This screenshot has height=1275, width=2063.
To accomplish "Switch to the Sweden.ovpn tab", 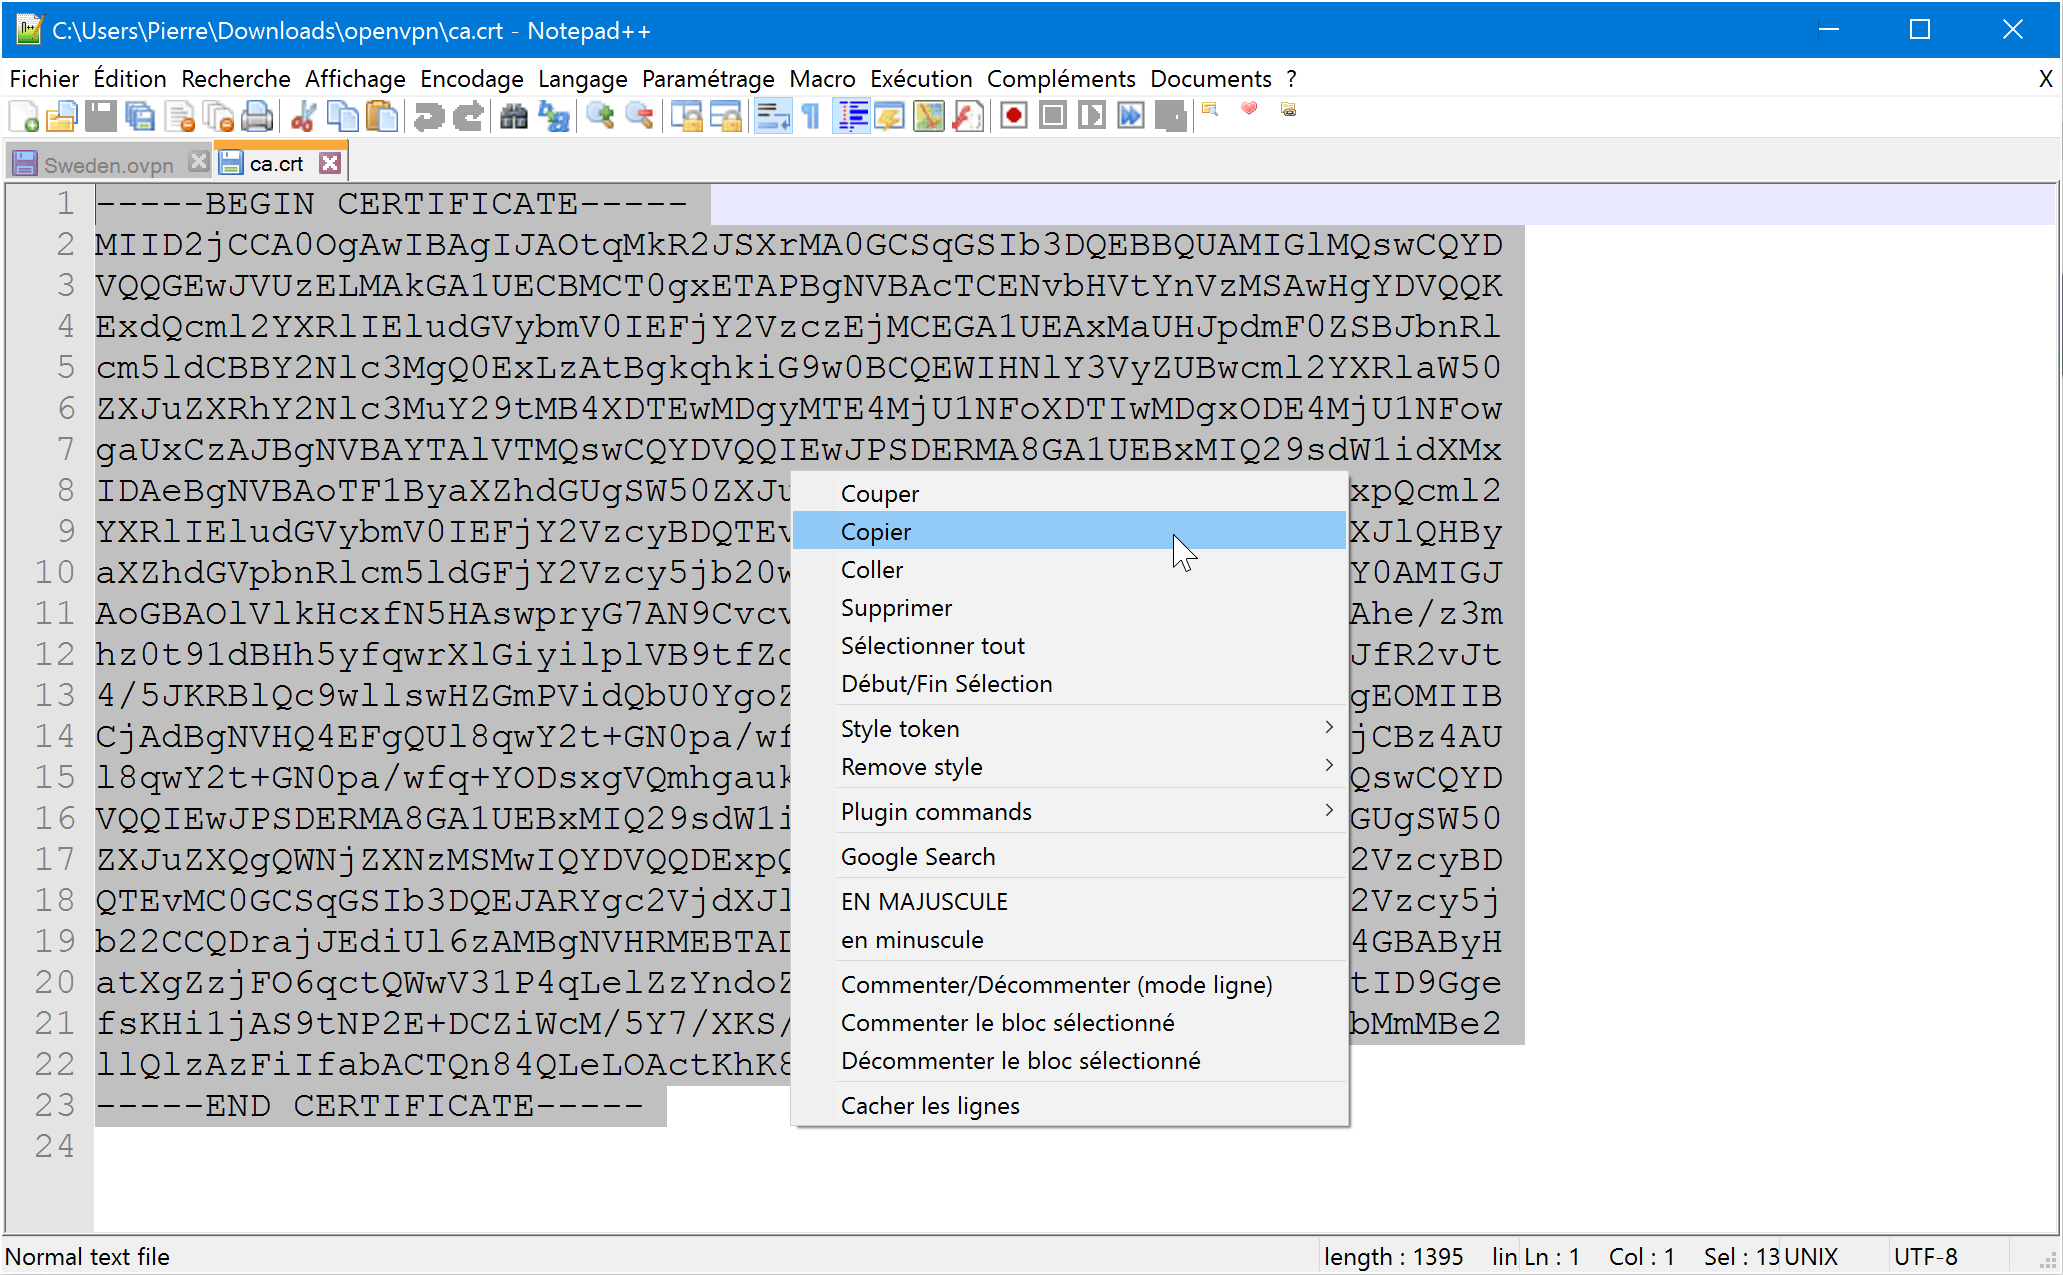I will coord(108,165).
